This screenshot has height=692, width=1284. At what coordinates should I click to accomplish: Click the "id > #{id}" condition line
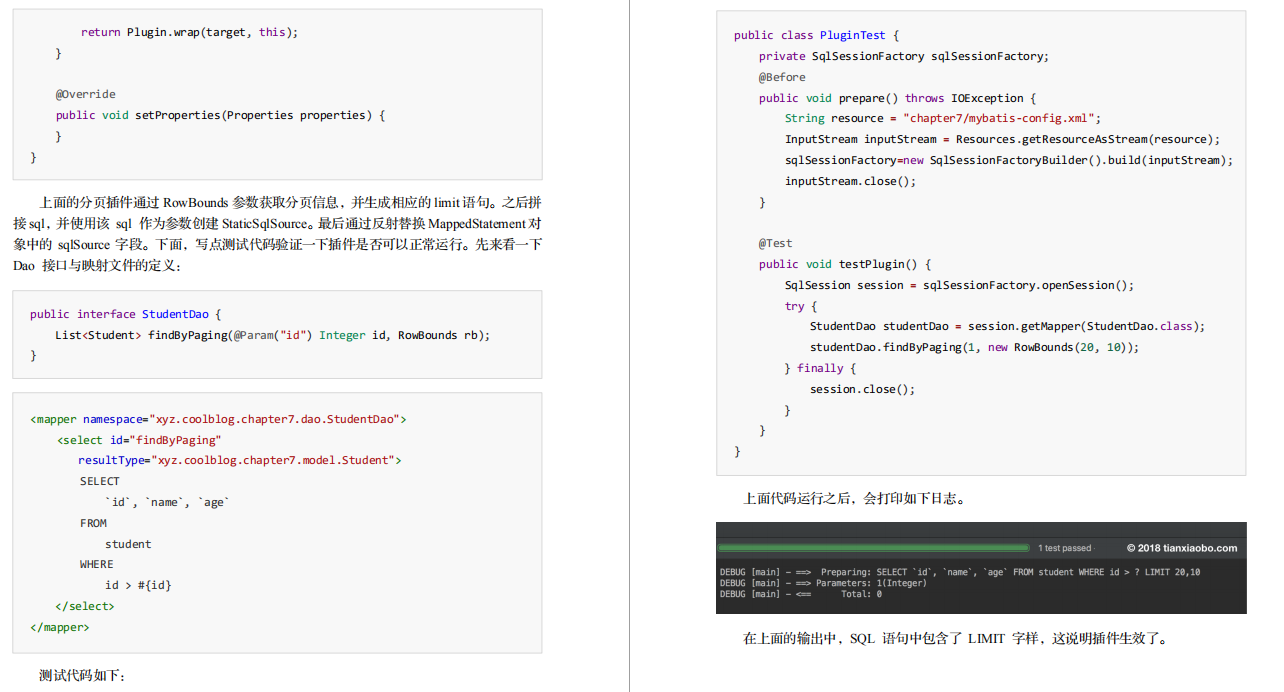point(138,585)
